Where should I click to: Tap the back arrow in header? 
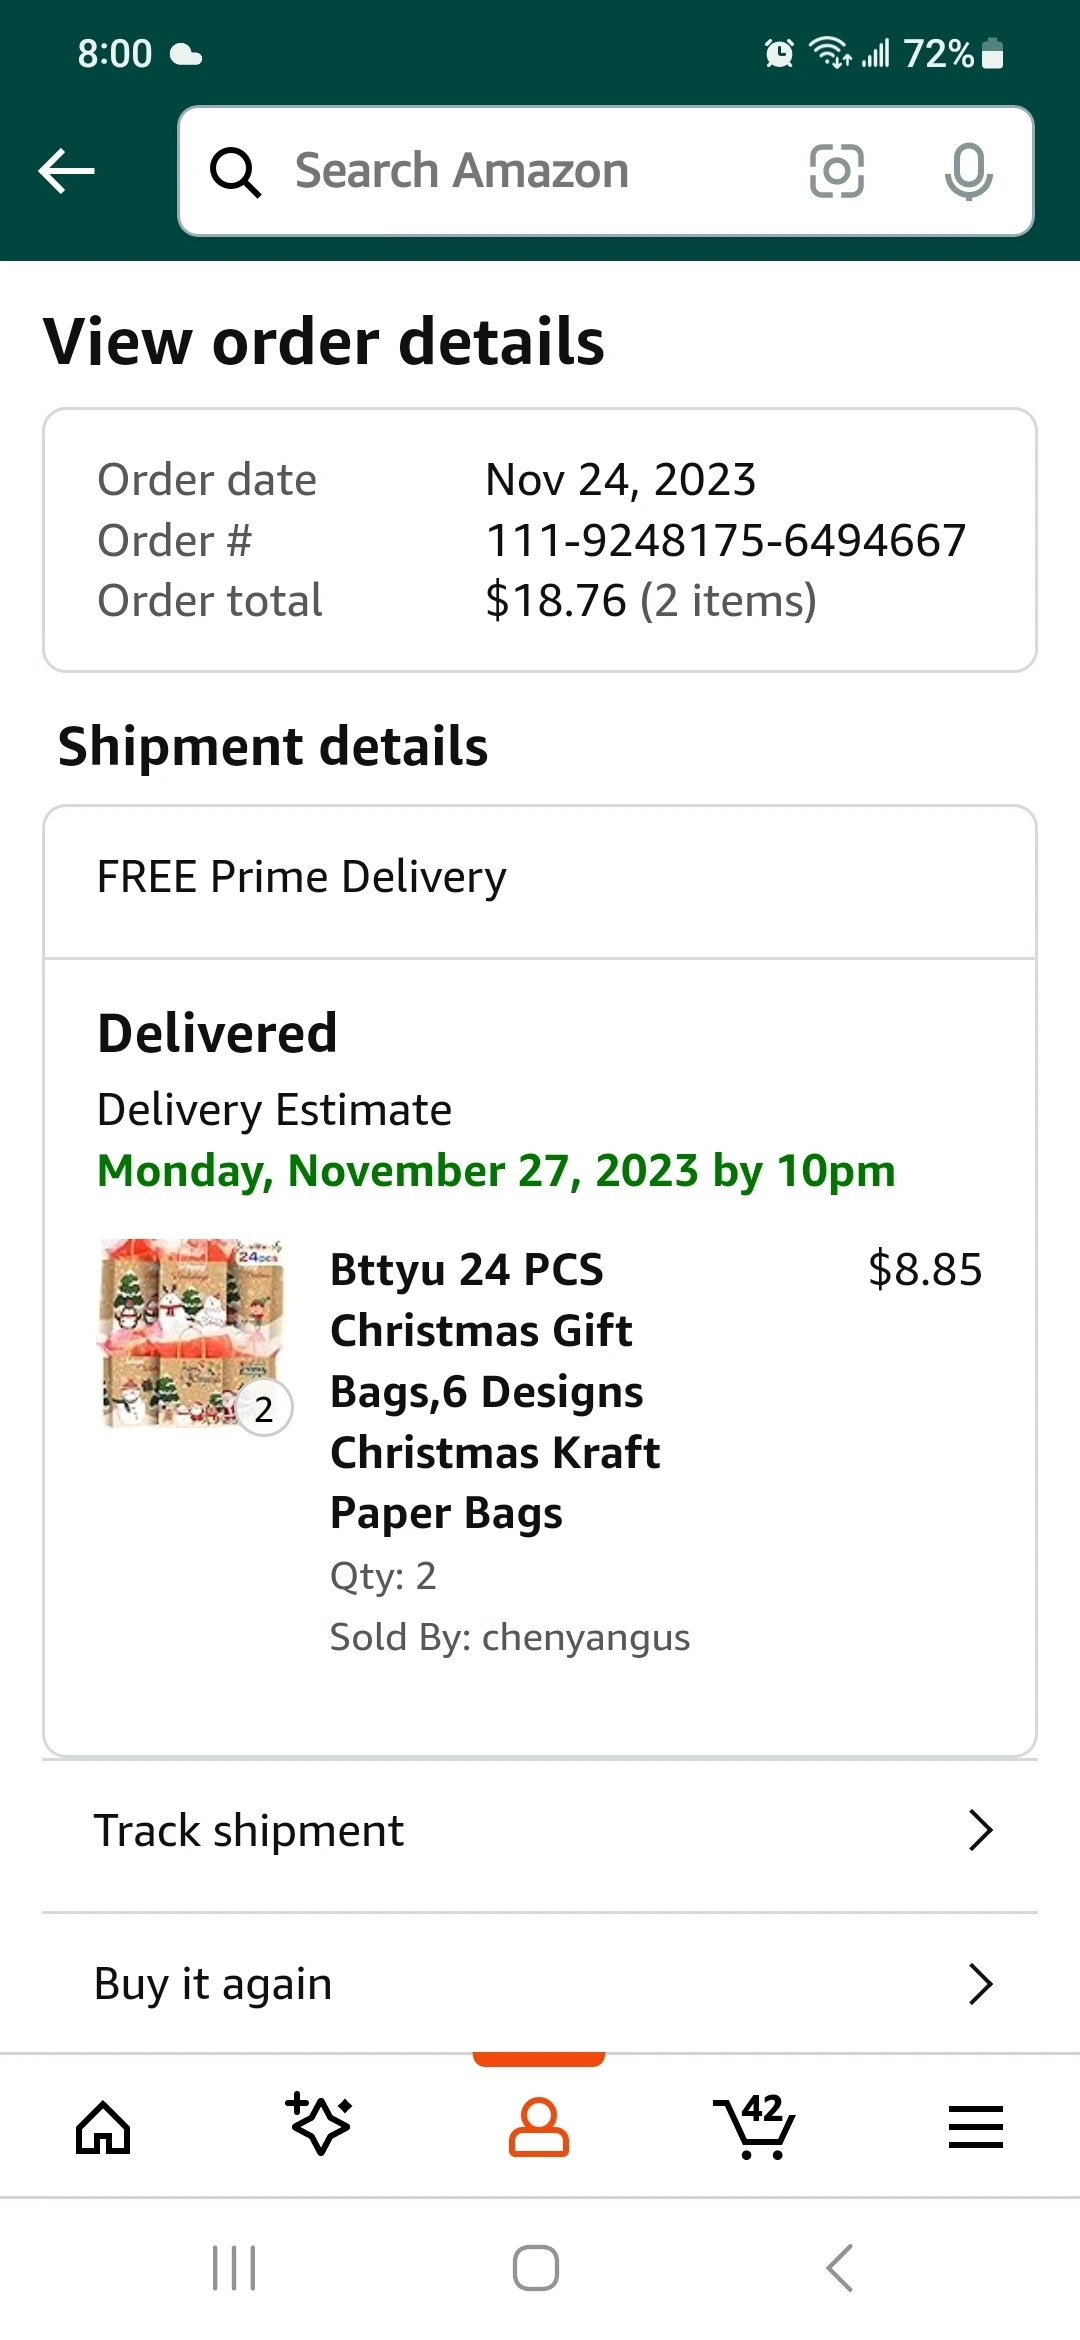[66, 171]
